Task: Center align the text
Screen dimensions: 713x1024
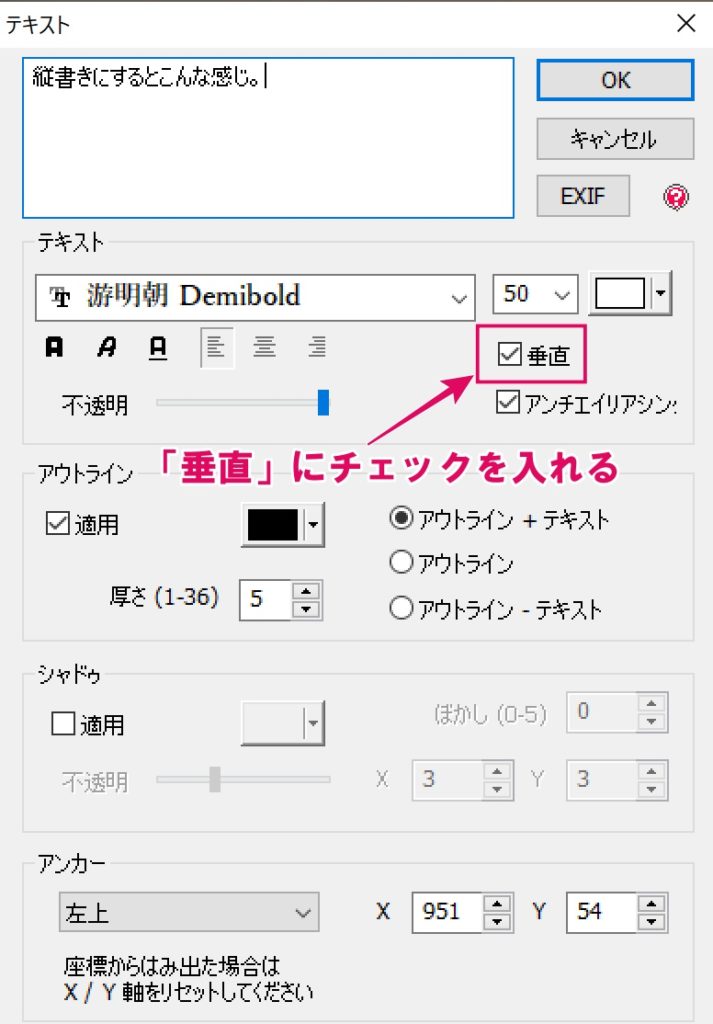Action: pyautogui.click(x=264, y=347)
